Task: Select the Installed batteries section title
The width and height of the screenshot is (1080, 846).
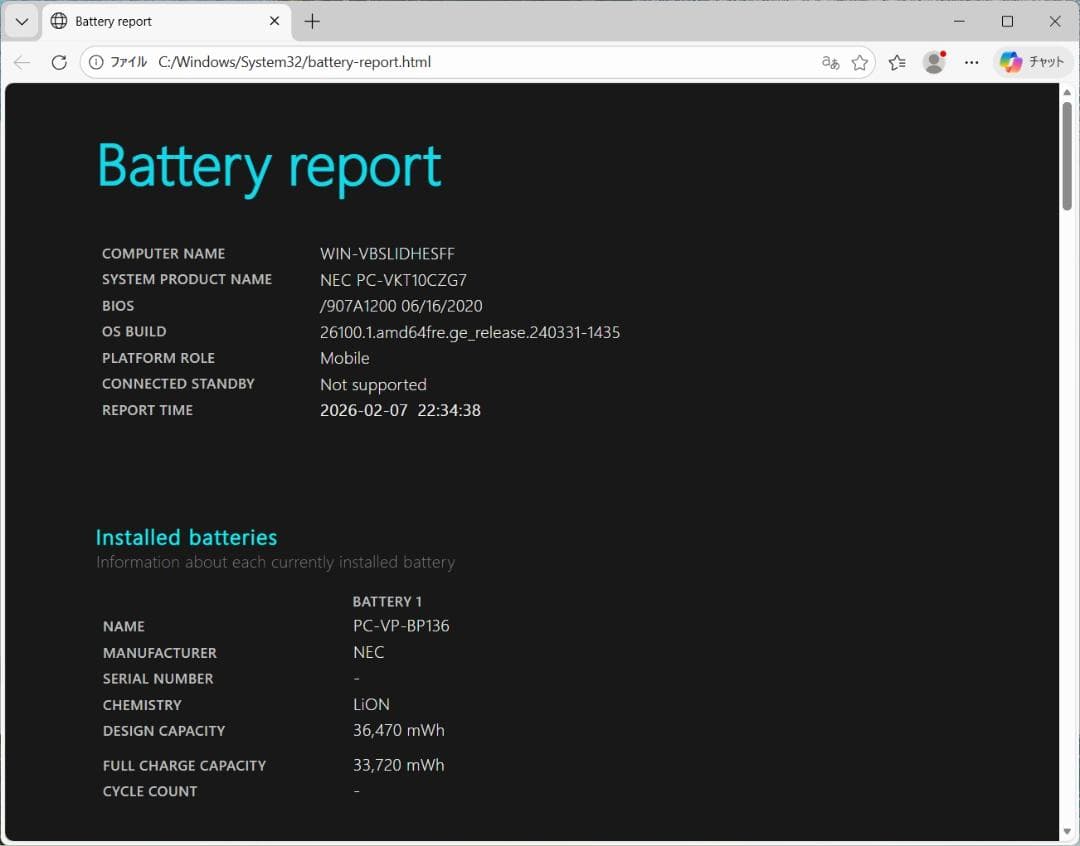Action: 186,537
